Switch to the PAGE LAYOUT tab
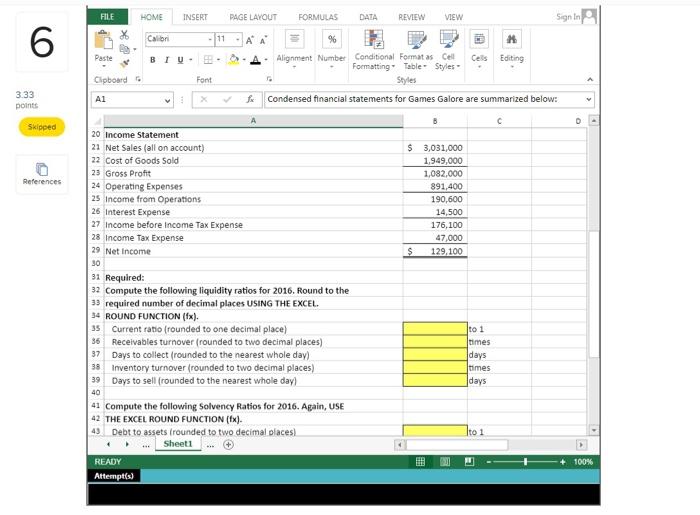 [253, 17]
